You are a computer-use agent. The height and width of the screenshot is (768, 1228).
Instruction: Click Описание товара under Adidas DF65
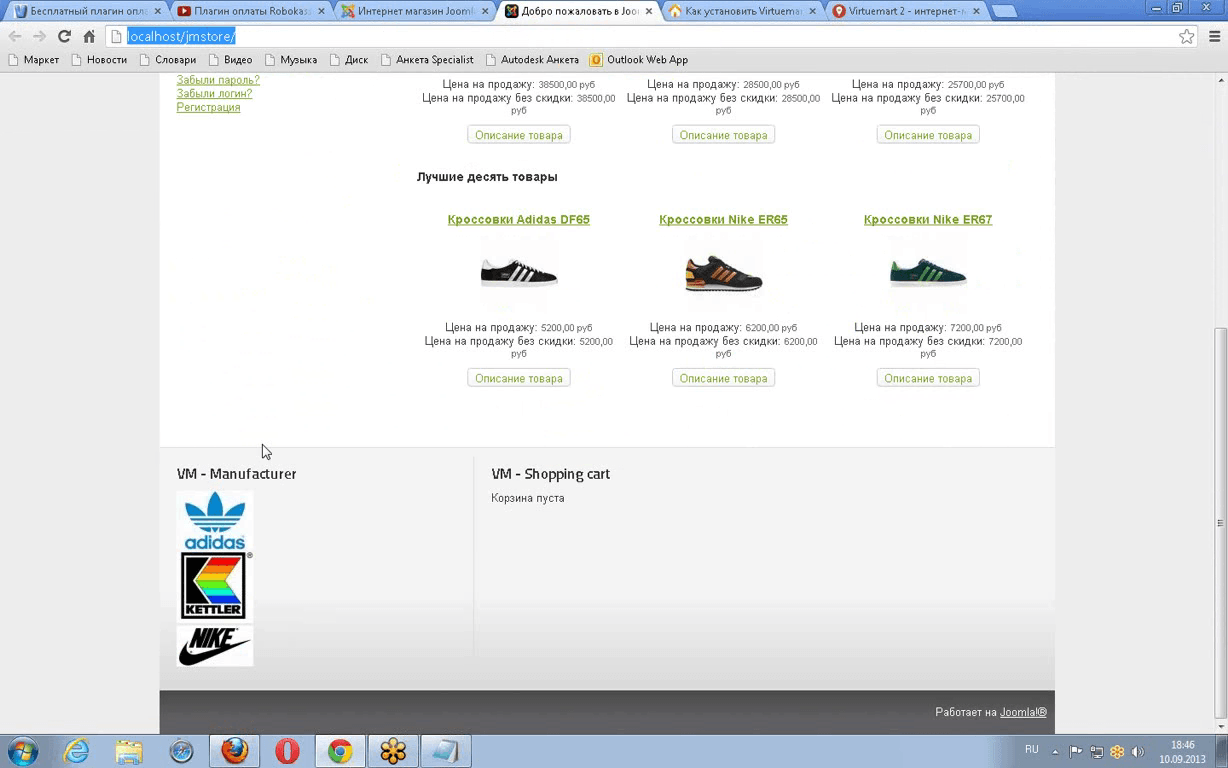(x=519, y=378)
